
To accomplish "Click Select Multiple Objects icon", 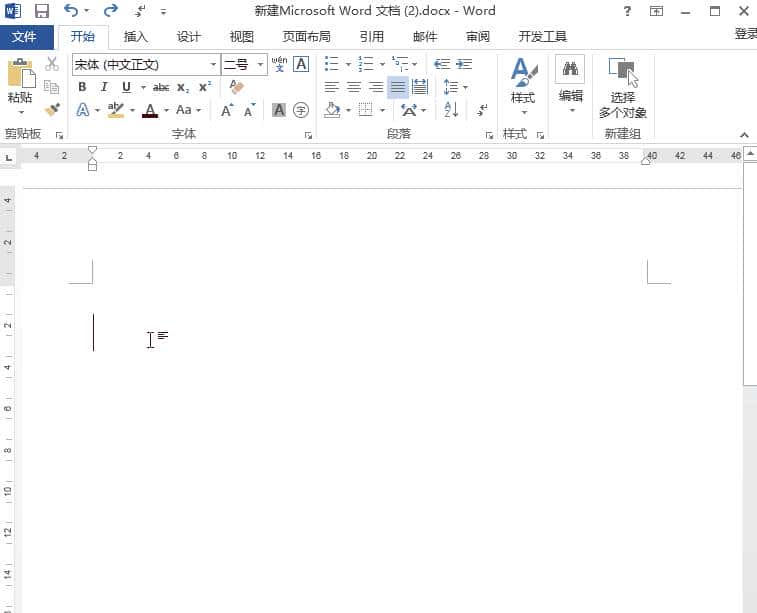I will [x=623, y=72].
